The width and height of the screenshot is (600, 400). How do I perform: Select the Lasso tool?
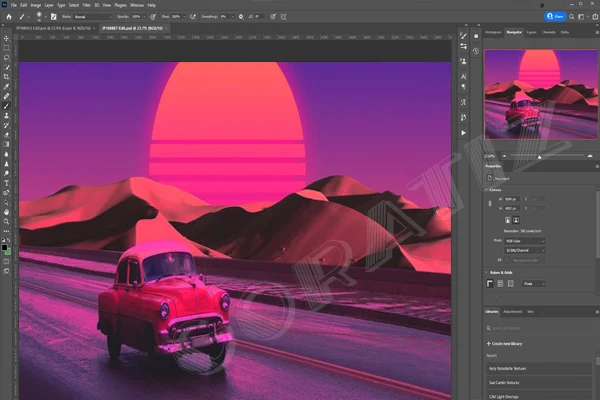[x=6, y=57]
